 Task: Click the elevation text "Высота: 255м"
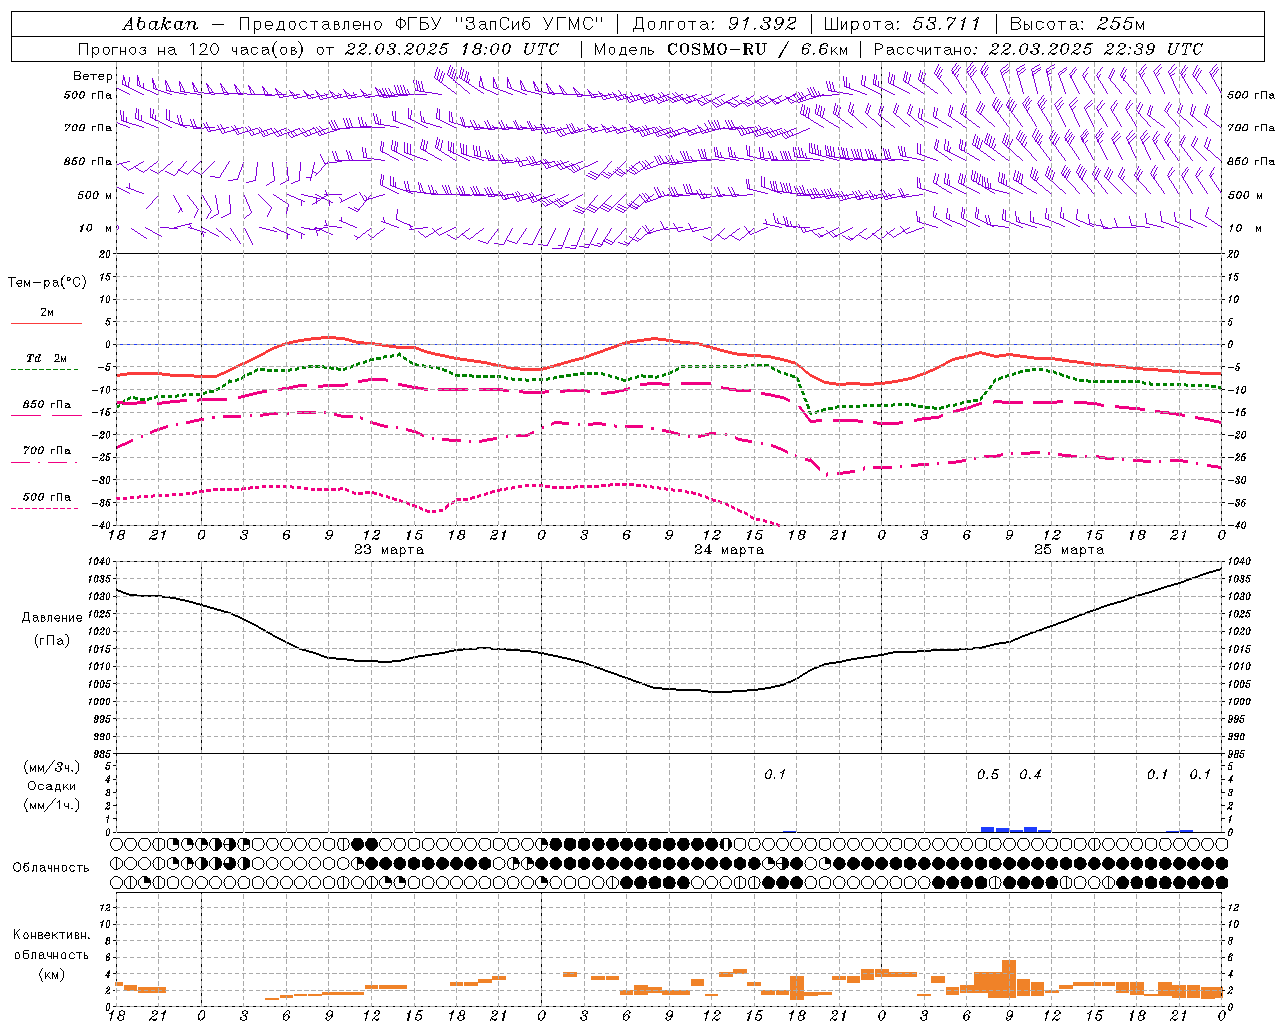[x=1077, y=24]
